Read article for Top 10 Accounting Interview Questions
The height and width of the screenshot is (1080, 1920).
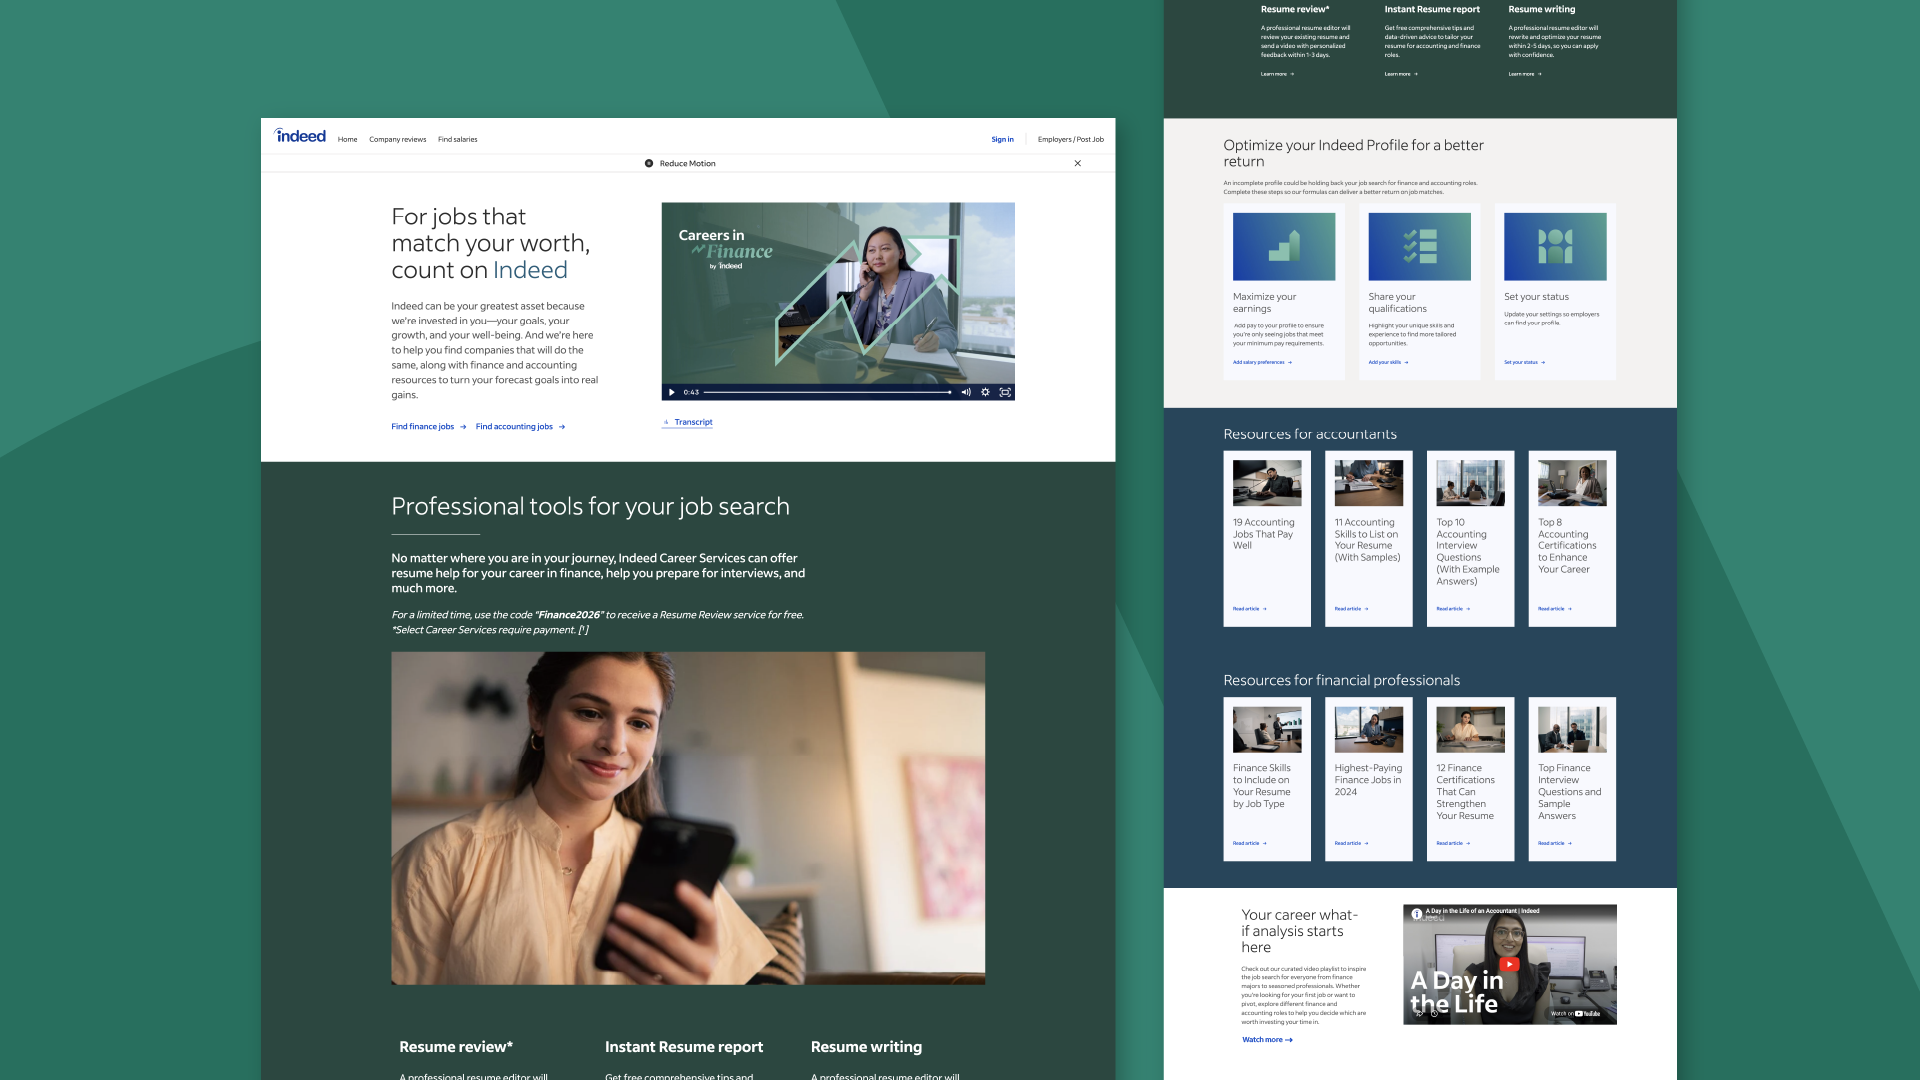[1453, 608]
